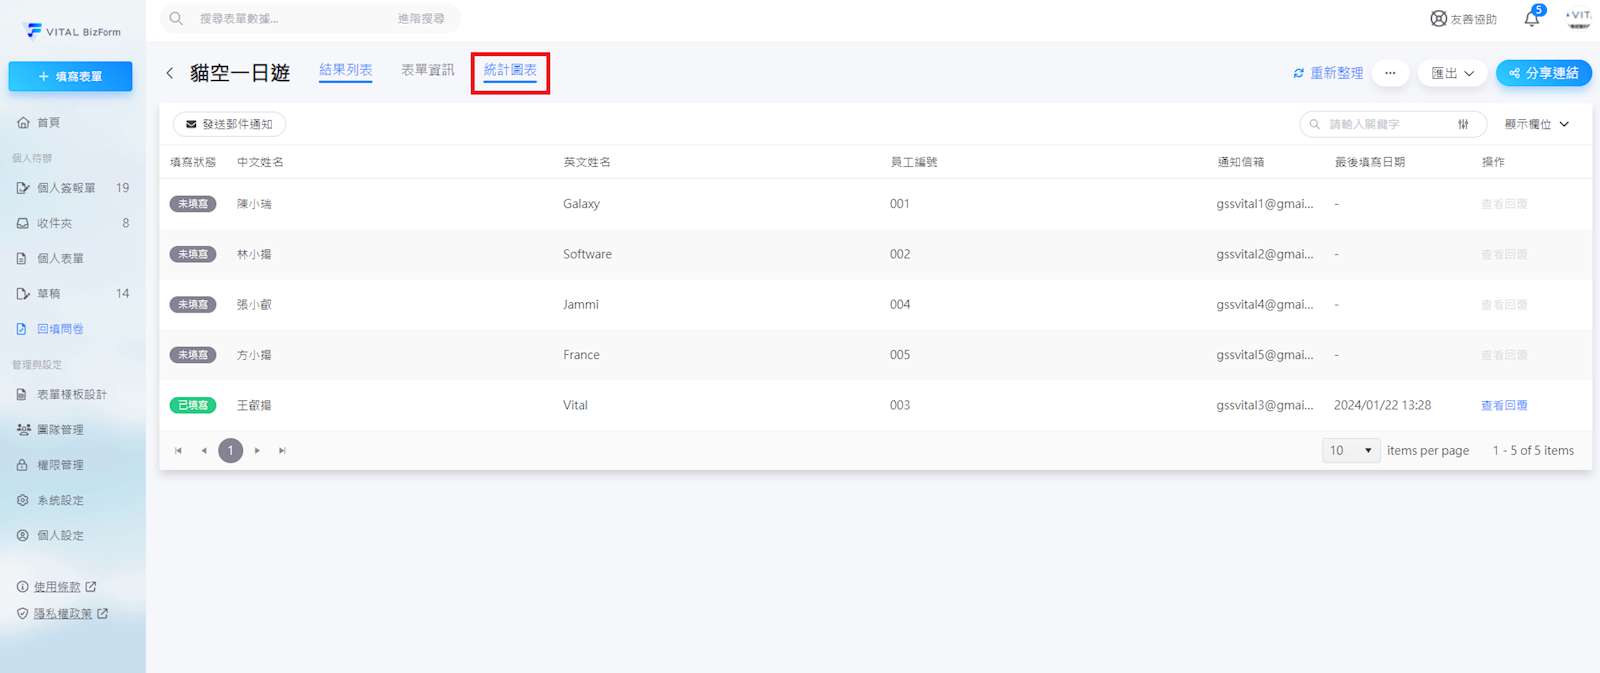This screenshot has width=1600, height=673.
Task: Switch to the 結果列表 tab
Action: pyautogui.click(x=346, y=70)
